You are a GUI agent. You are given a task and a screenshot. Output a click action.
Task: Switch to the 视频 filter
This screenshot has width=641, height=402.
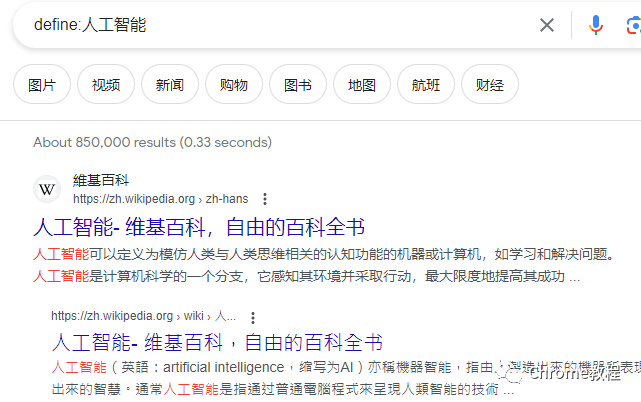(106, 85)
